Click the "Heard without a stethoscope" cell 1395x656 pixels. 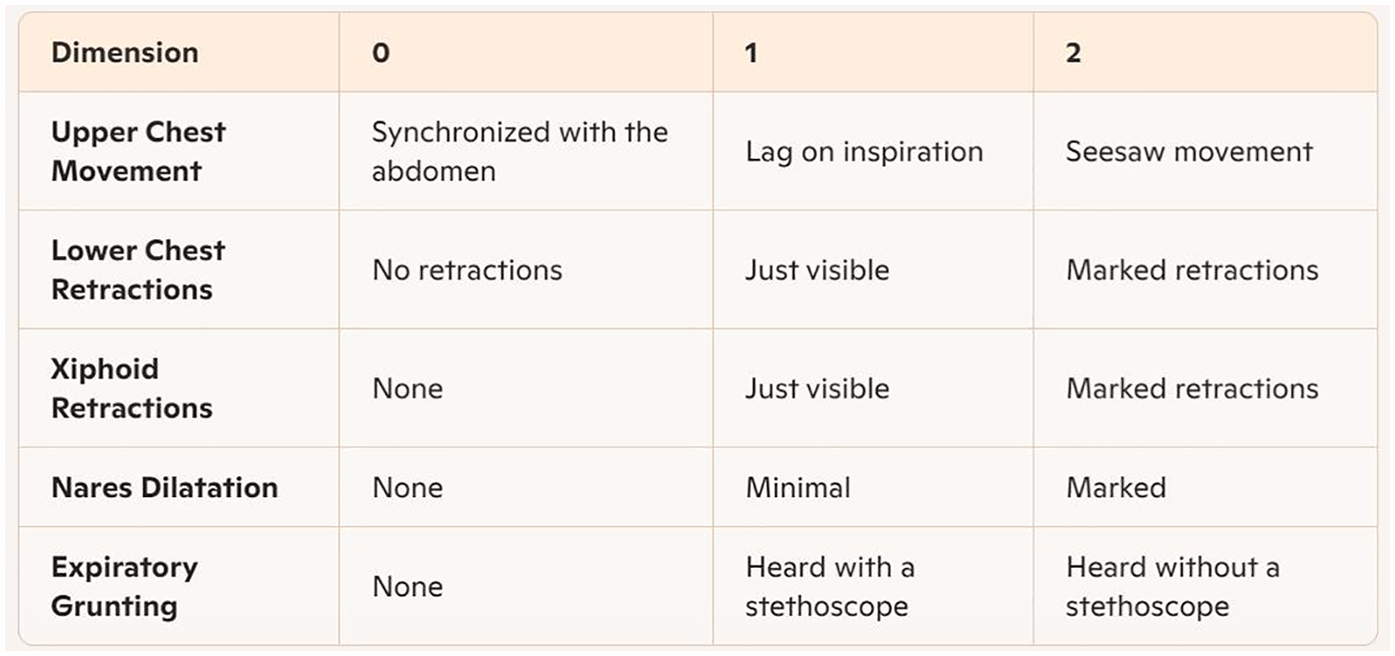(1172, 586)
